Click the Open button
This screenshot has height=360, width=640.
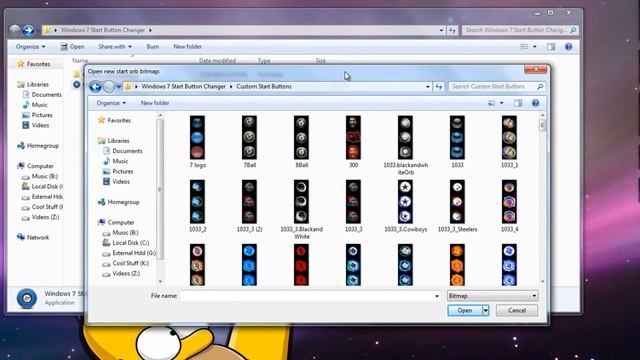pos(465,311)
